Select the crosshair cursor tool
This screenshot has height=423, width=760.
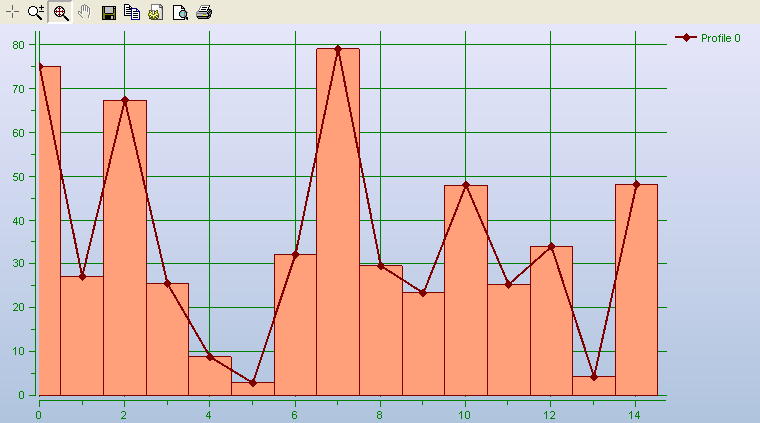point(13,12)
